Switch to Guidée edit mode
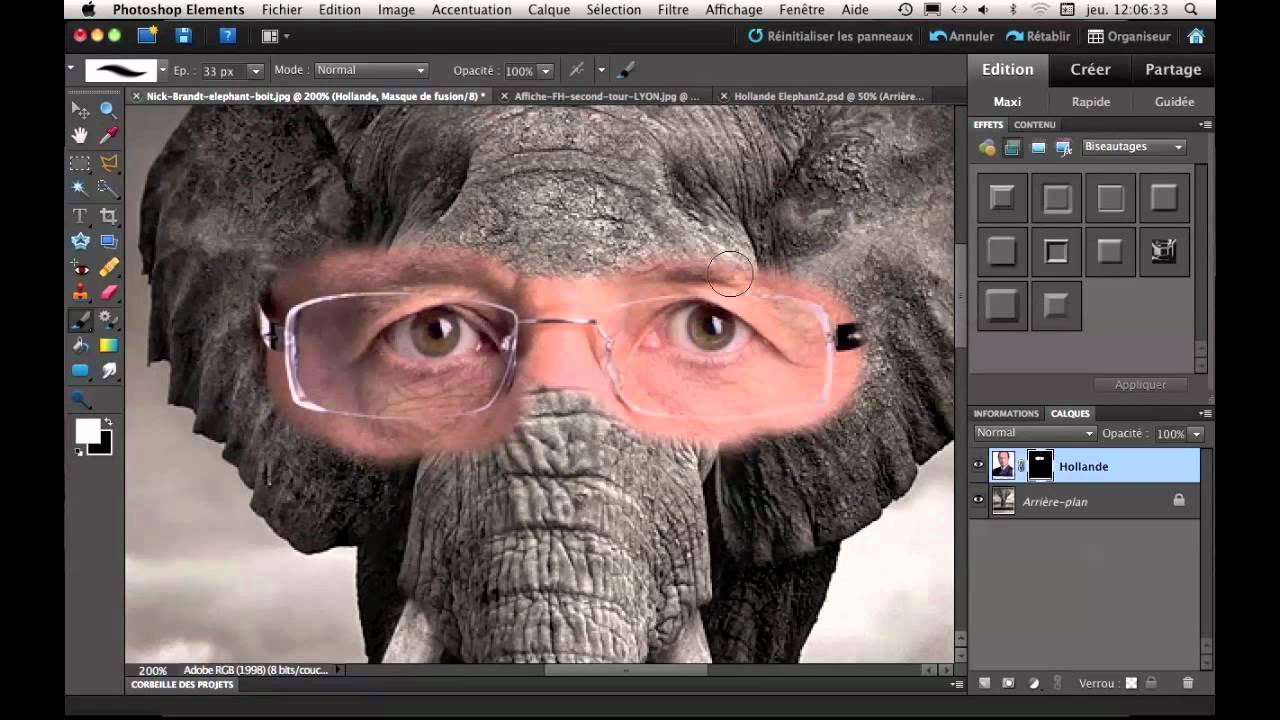Screen dimensions: 1280x720 click(1174, 102)
